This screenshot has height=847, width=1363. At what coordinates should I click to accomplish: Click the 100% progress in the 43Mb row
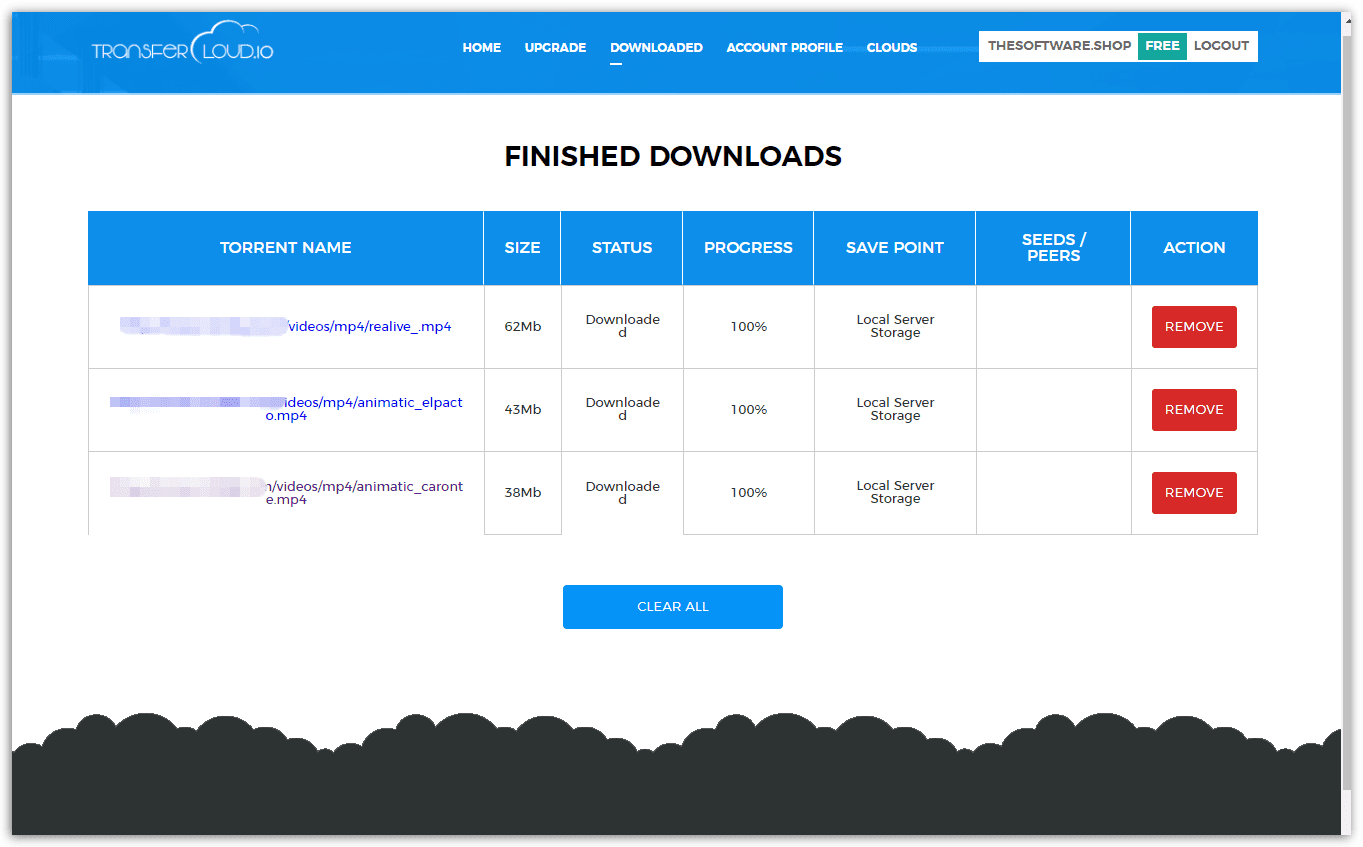click(x=748, y=410)
